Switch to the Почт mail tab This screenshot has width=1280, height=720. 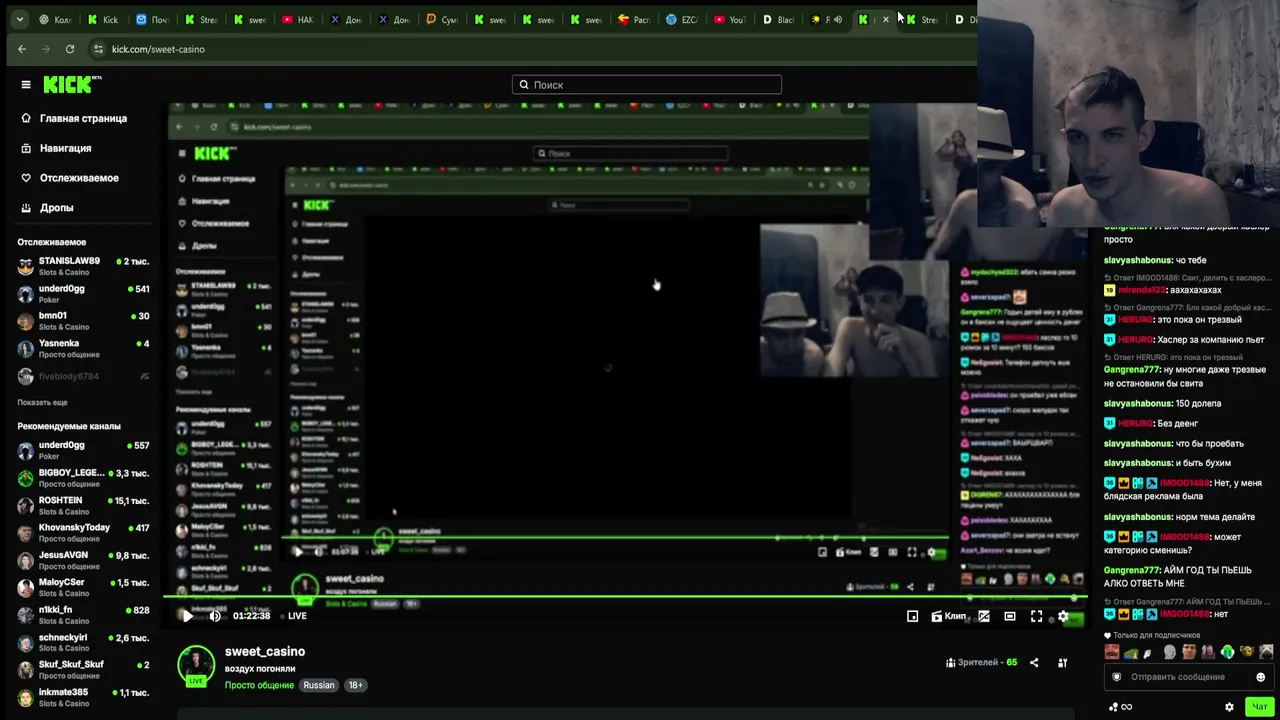click(x=152, y=20)
